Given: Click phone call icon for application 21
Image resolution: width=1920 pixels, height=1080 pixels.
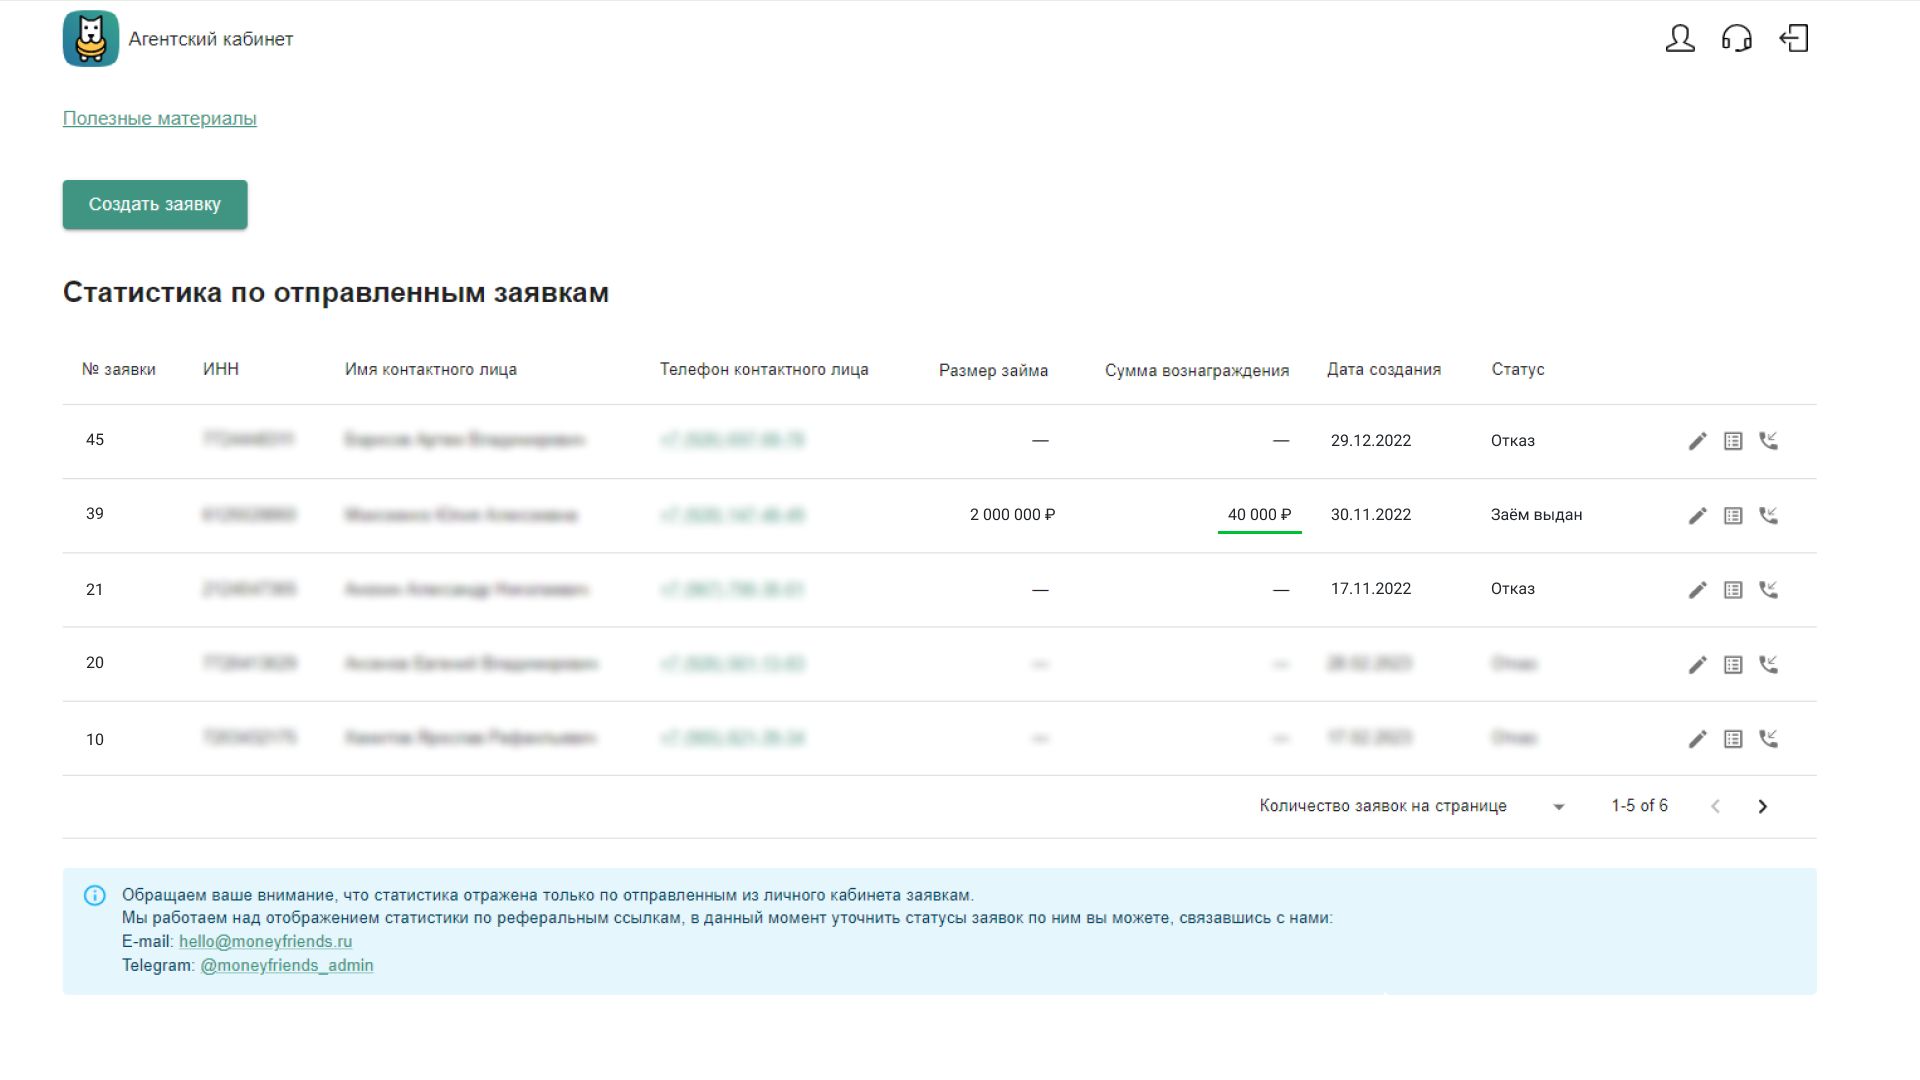Looking at the screenshot, I should click(1769, 590).
